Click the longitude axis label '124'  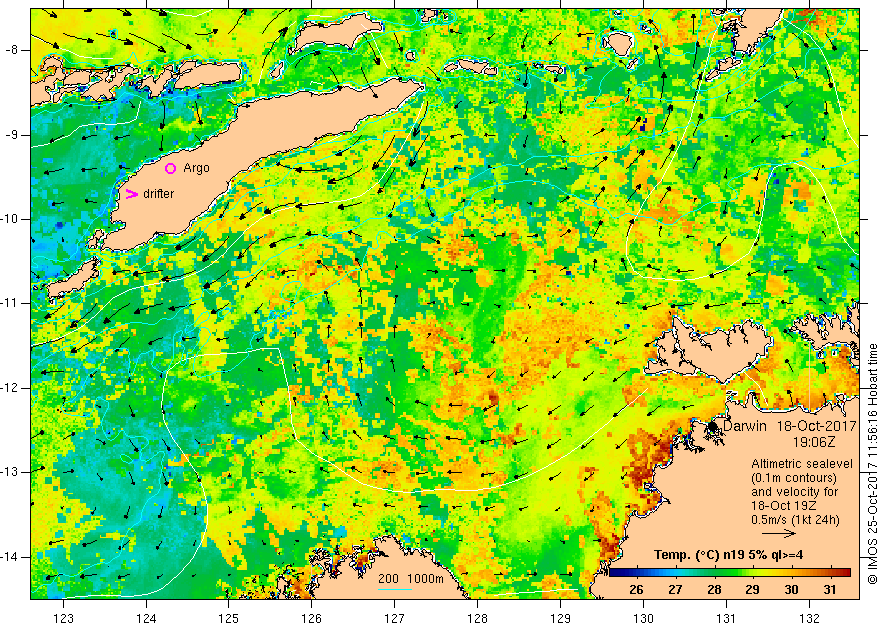click(146, 619)
